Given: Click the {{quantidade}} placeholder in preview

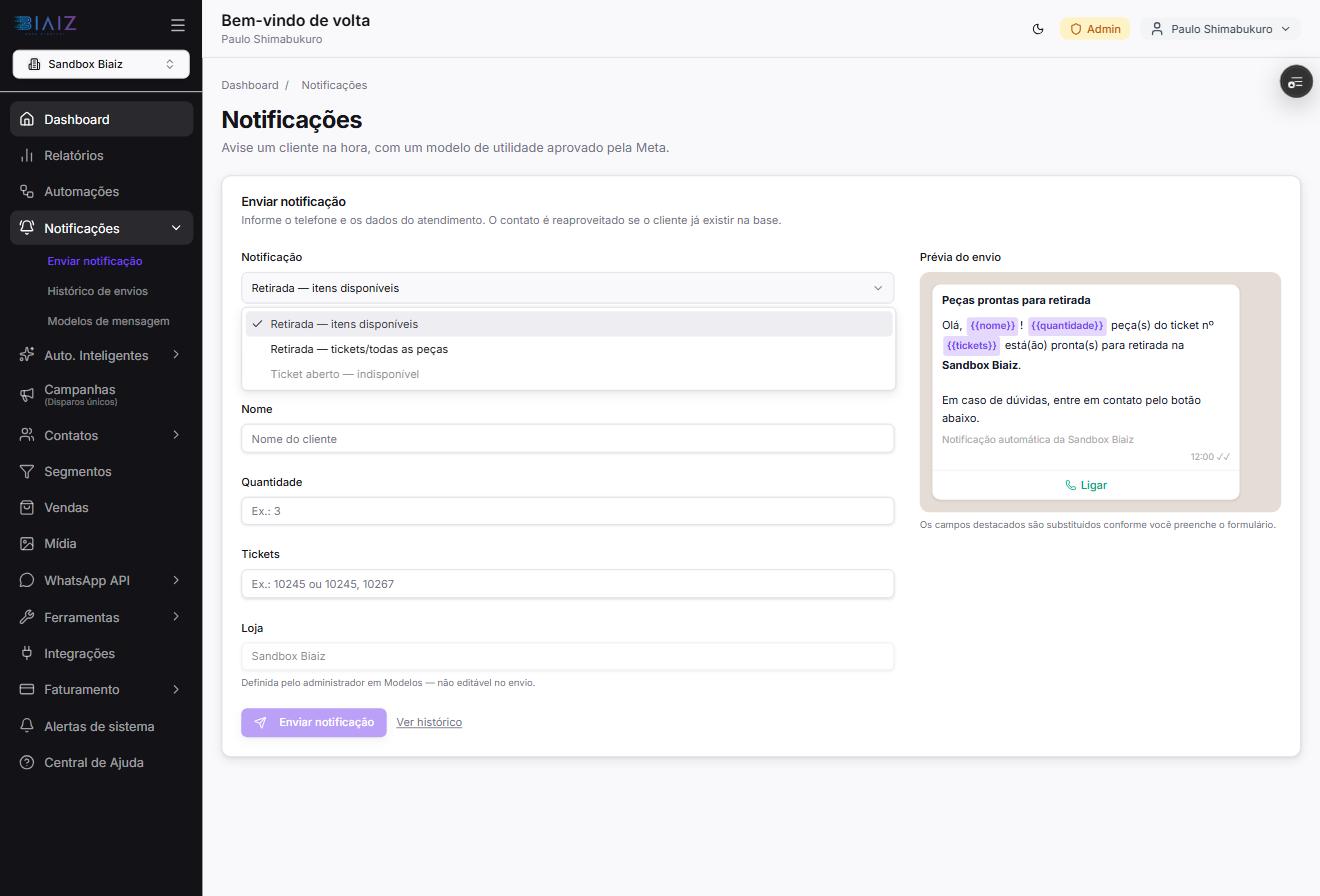Looking at the screenshot, I should click(x=1067, y=325).
